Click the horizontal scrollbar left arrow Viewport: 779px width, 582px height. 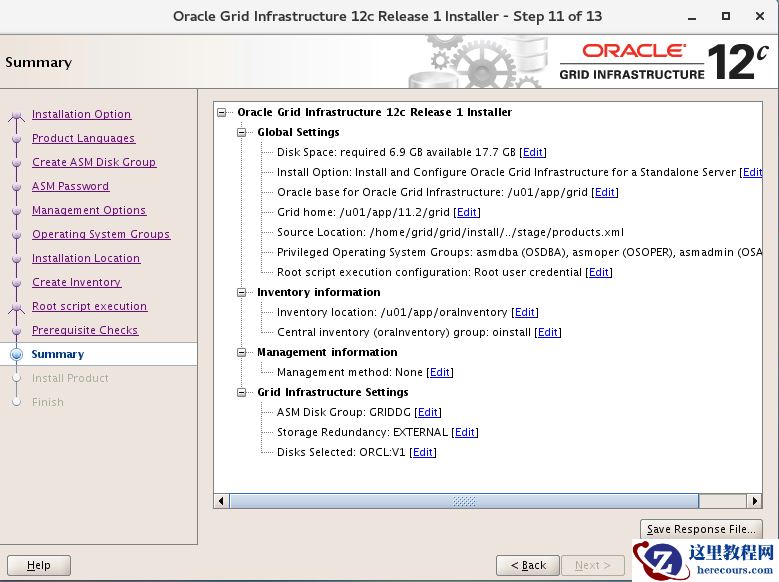221,500
